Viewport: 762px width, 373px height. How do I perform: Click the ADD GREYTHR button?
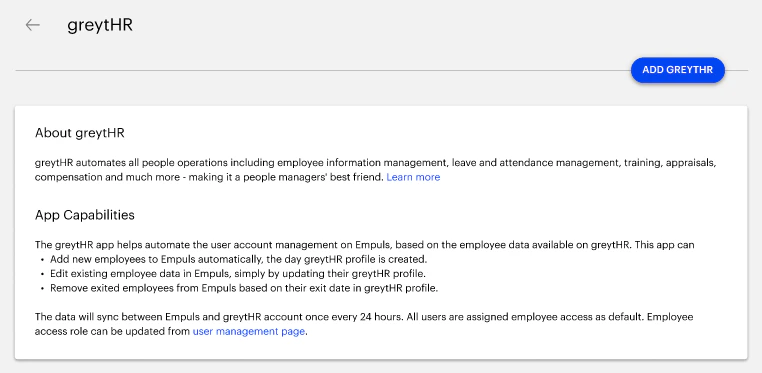[677, 70]
